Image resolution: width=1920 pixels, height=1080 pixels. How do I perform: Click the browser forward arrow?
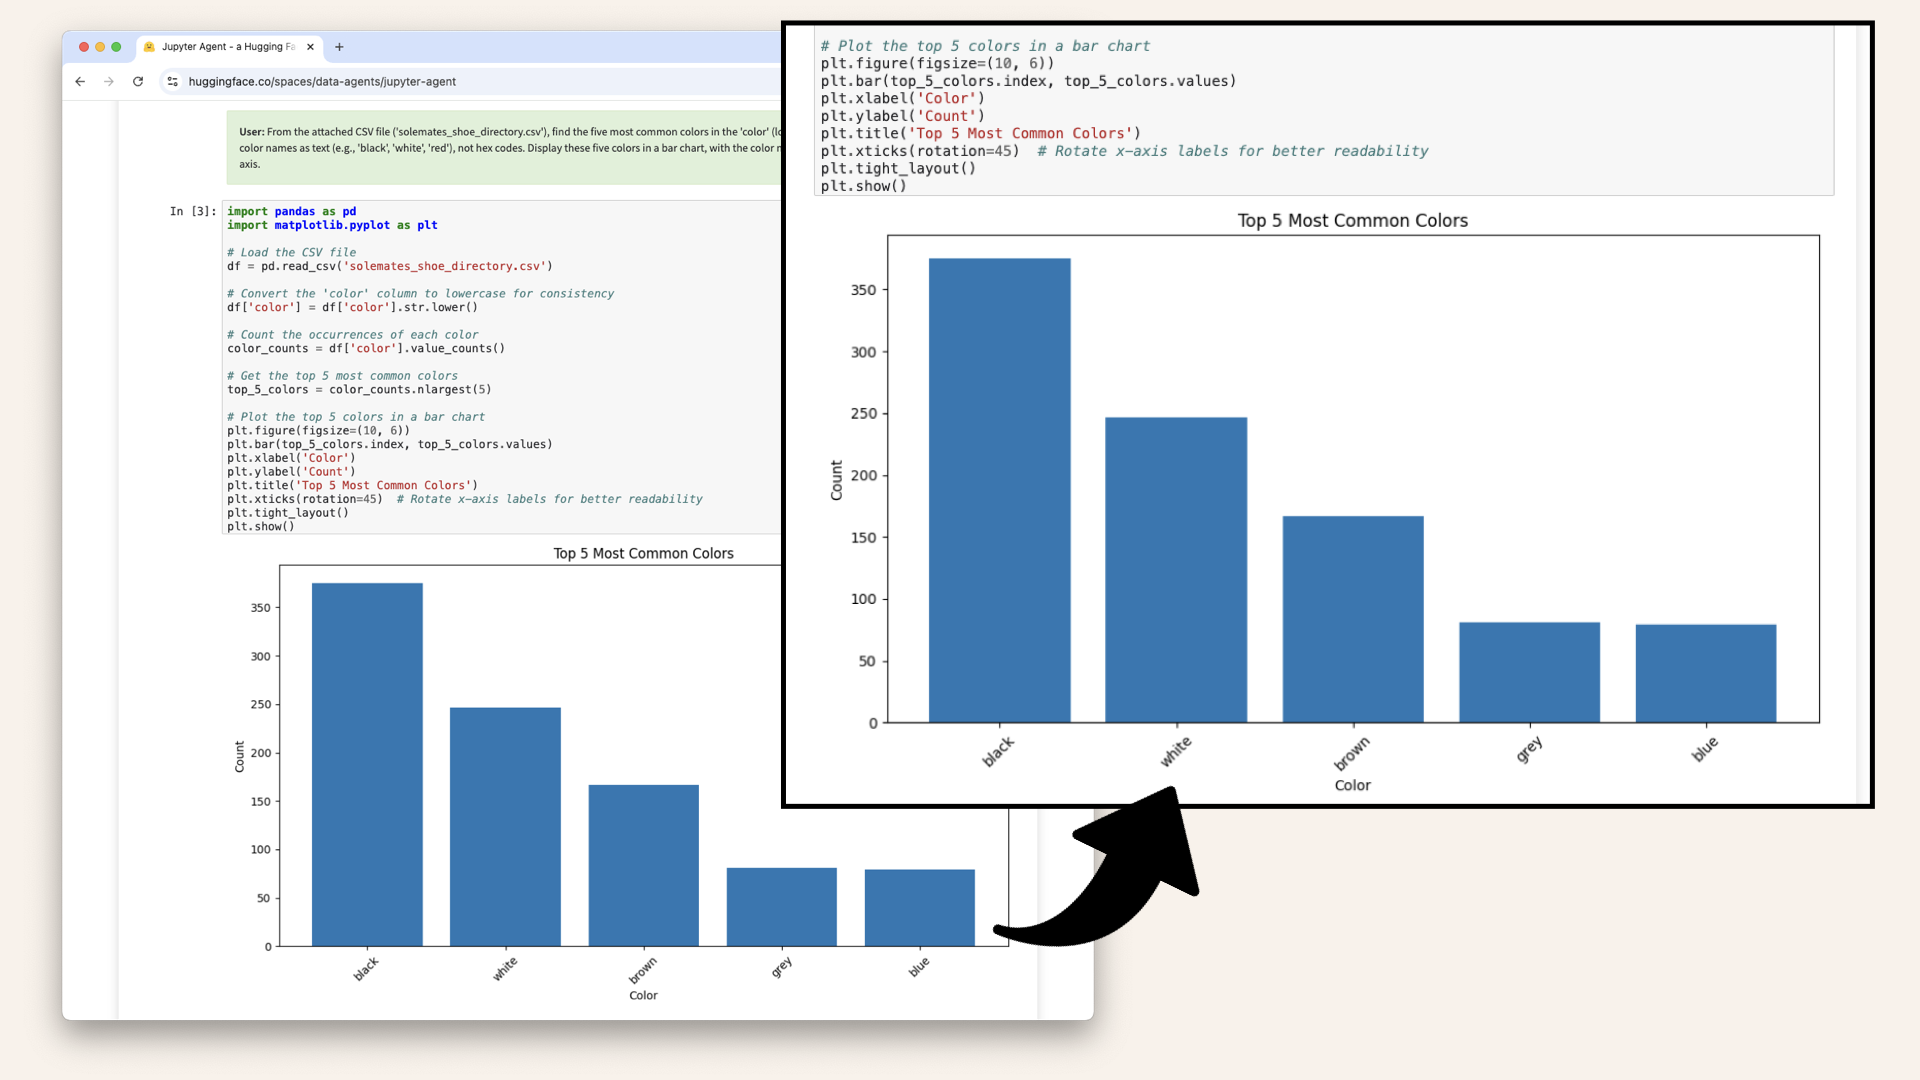coord(109,81)
